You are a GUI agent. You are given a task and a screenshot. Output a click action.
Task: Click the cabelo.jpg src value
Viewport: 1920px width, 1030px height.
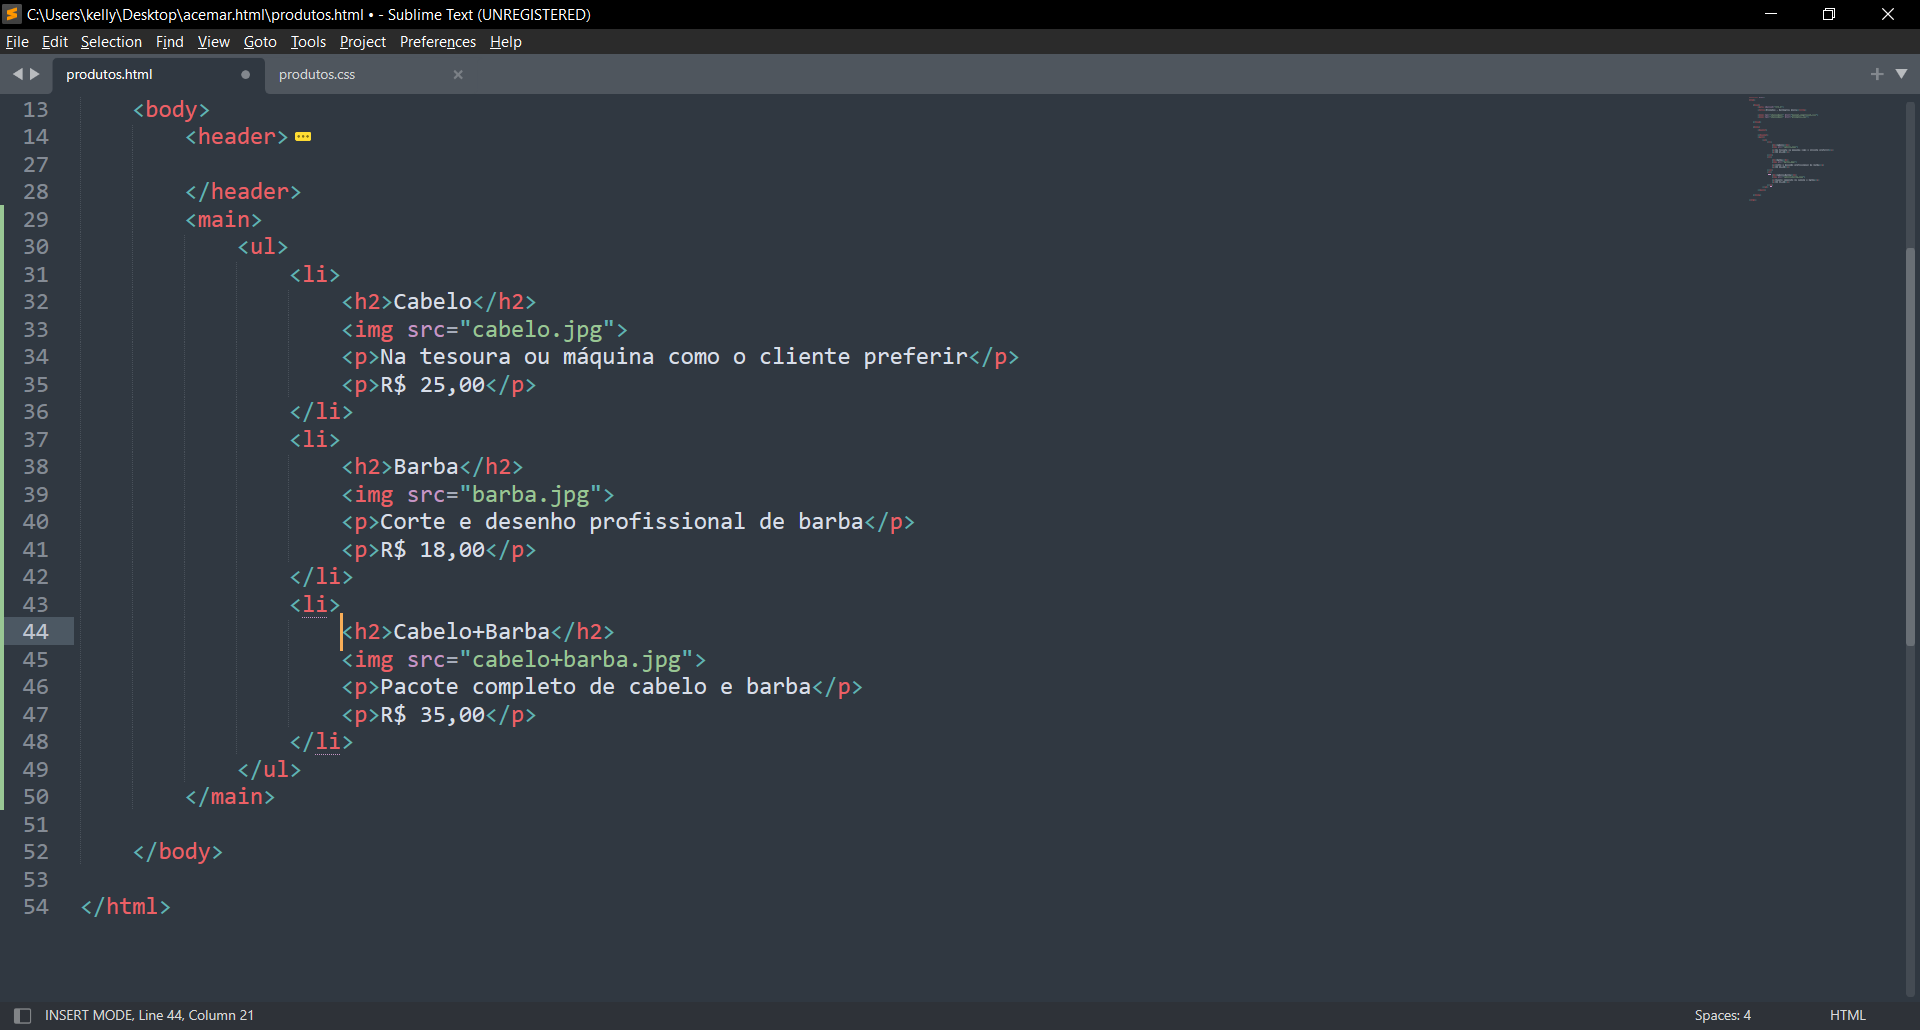537,330
